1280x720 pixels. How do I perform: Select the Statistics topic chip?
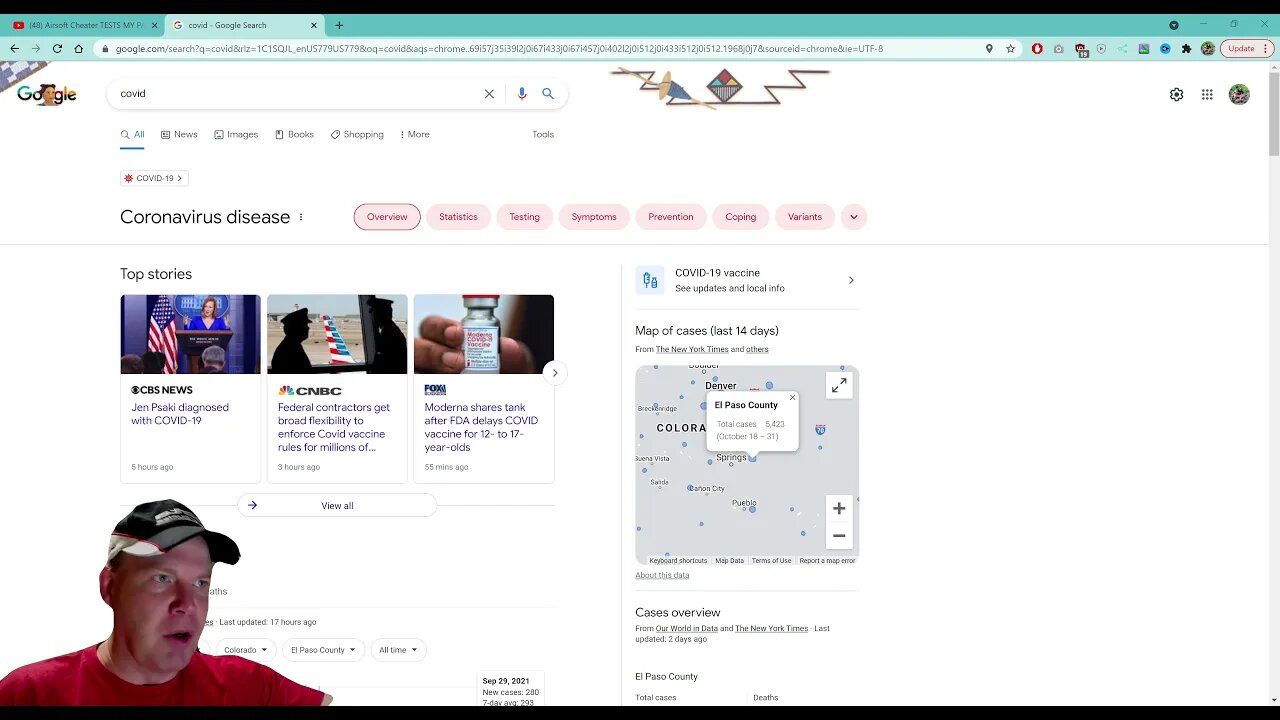click(458, 217)
